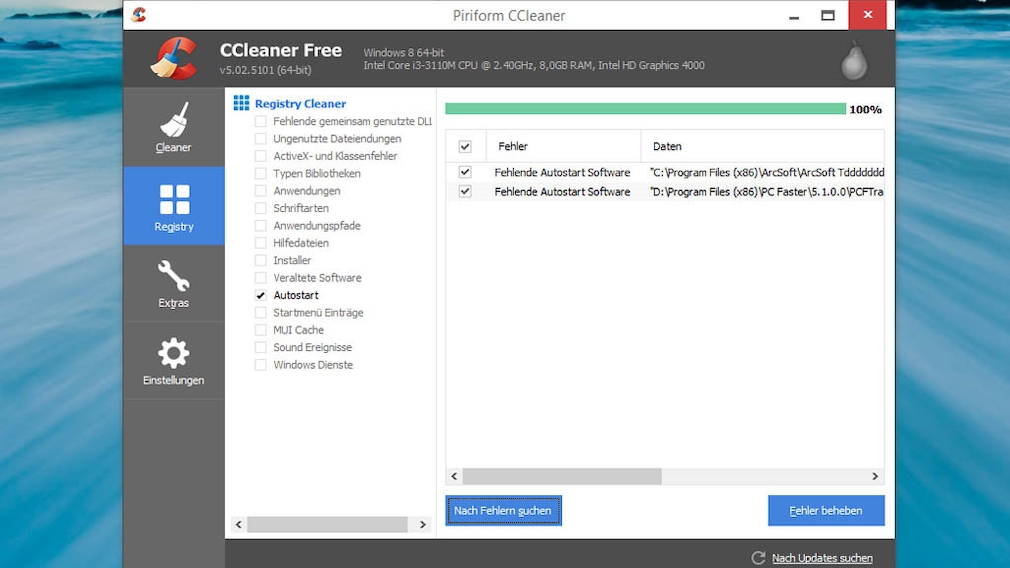Uncheck the Autostart registry option

[261, 296]
